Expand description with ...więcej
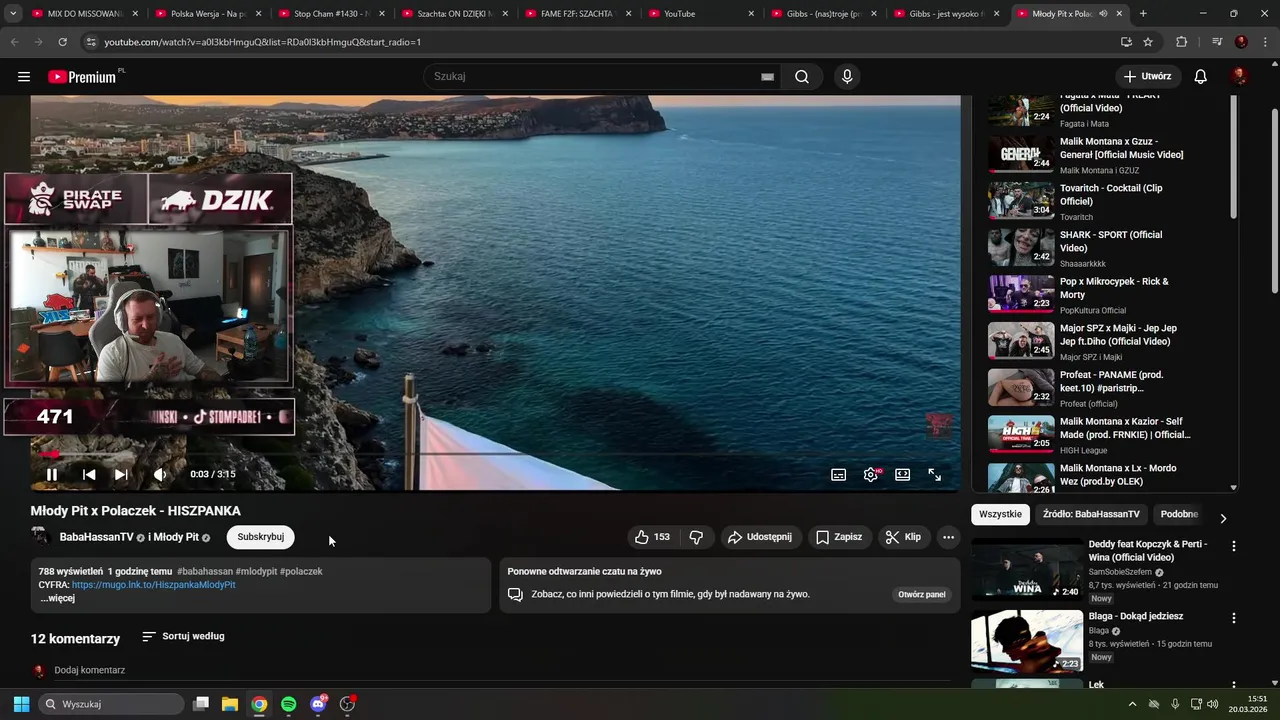 (58, 598)
